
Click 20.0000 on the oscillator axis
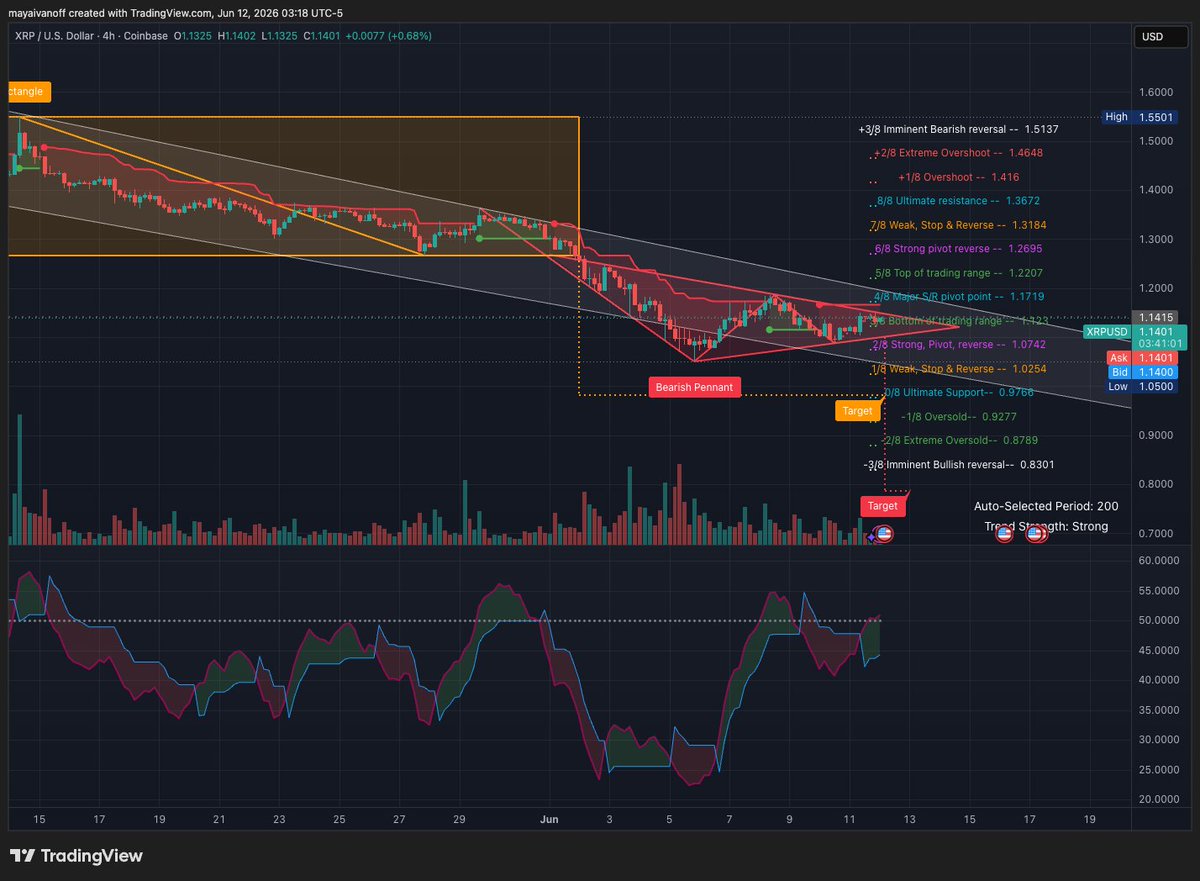pyautogui.click(x=1160, y=799)
